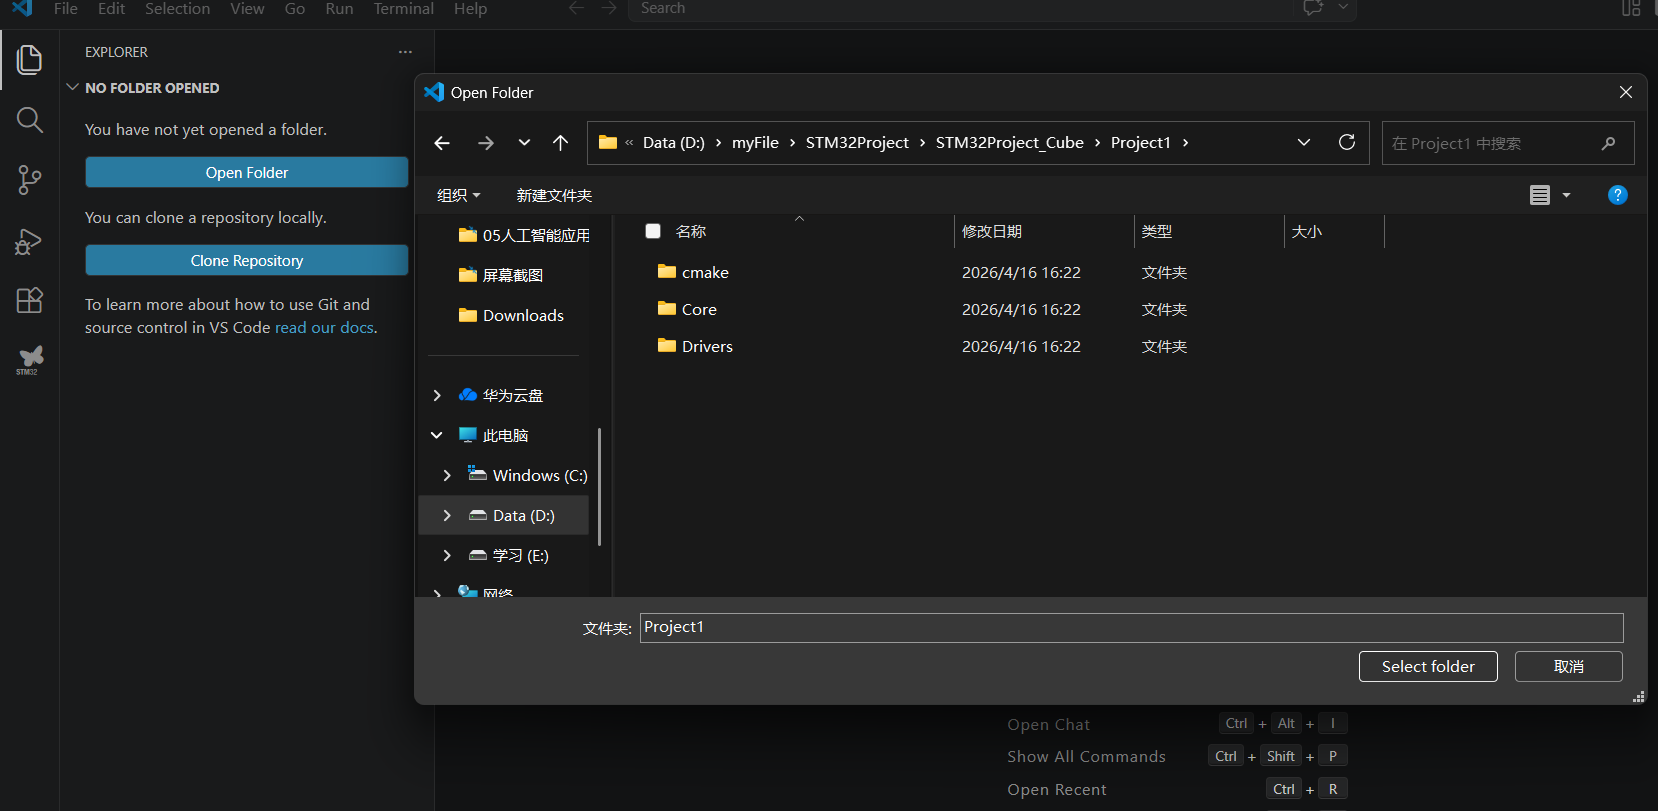Viewport: 1658px width, 811px height.
Task: Open the Terminal menu
Action: click(403, 8)
